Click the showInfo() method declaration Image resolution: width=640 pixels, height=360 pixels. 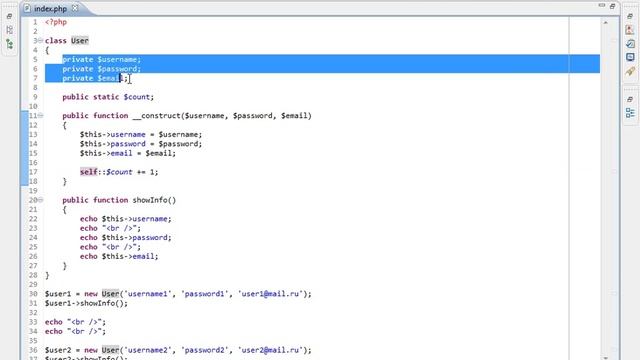[119, 200]
